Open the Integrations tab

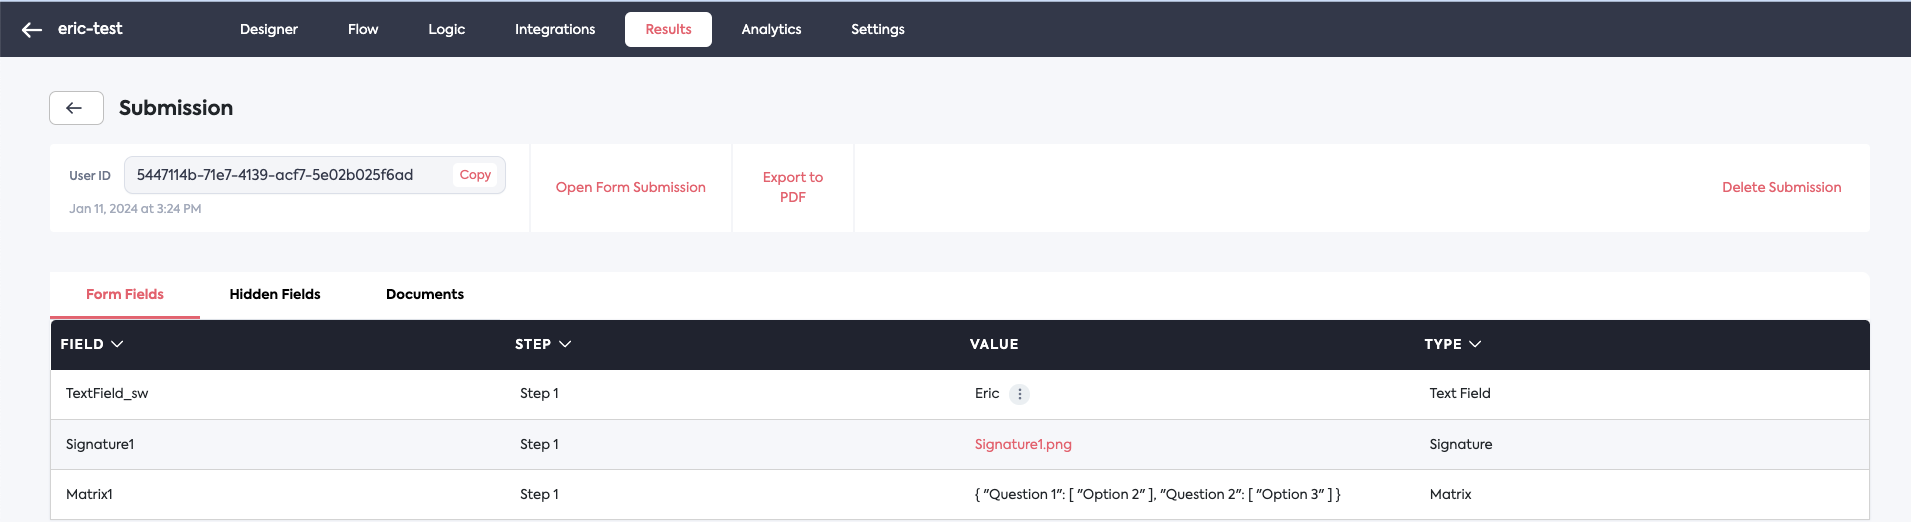tap(555, 30)
